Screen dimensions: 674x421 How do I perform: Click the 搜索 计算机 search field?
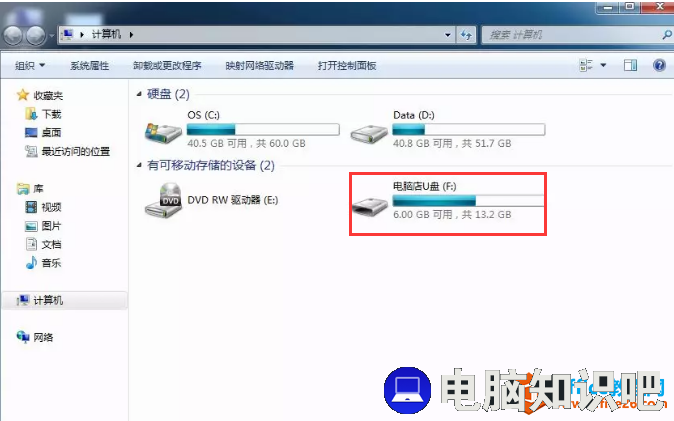[x=571, y=35]
